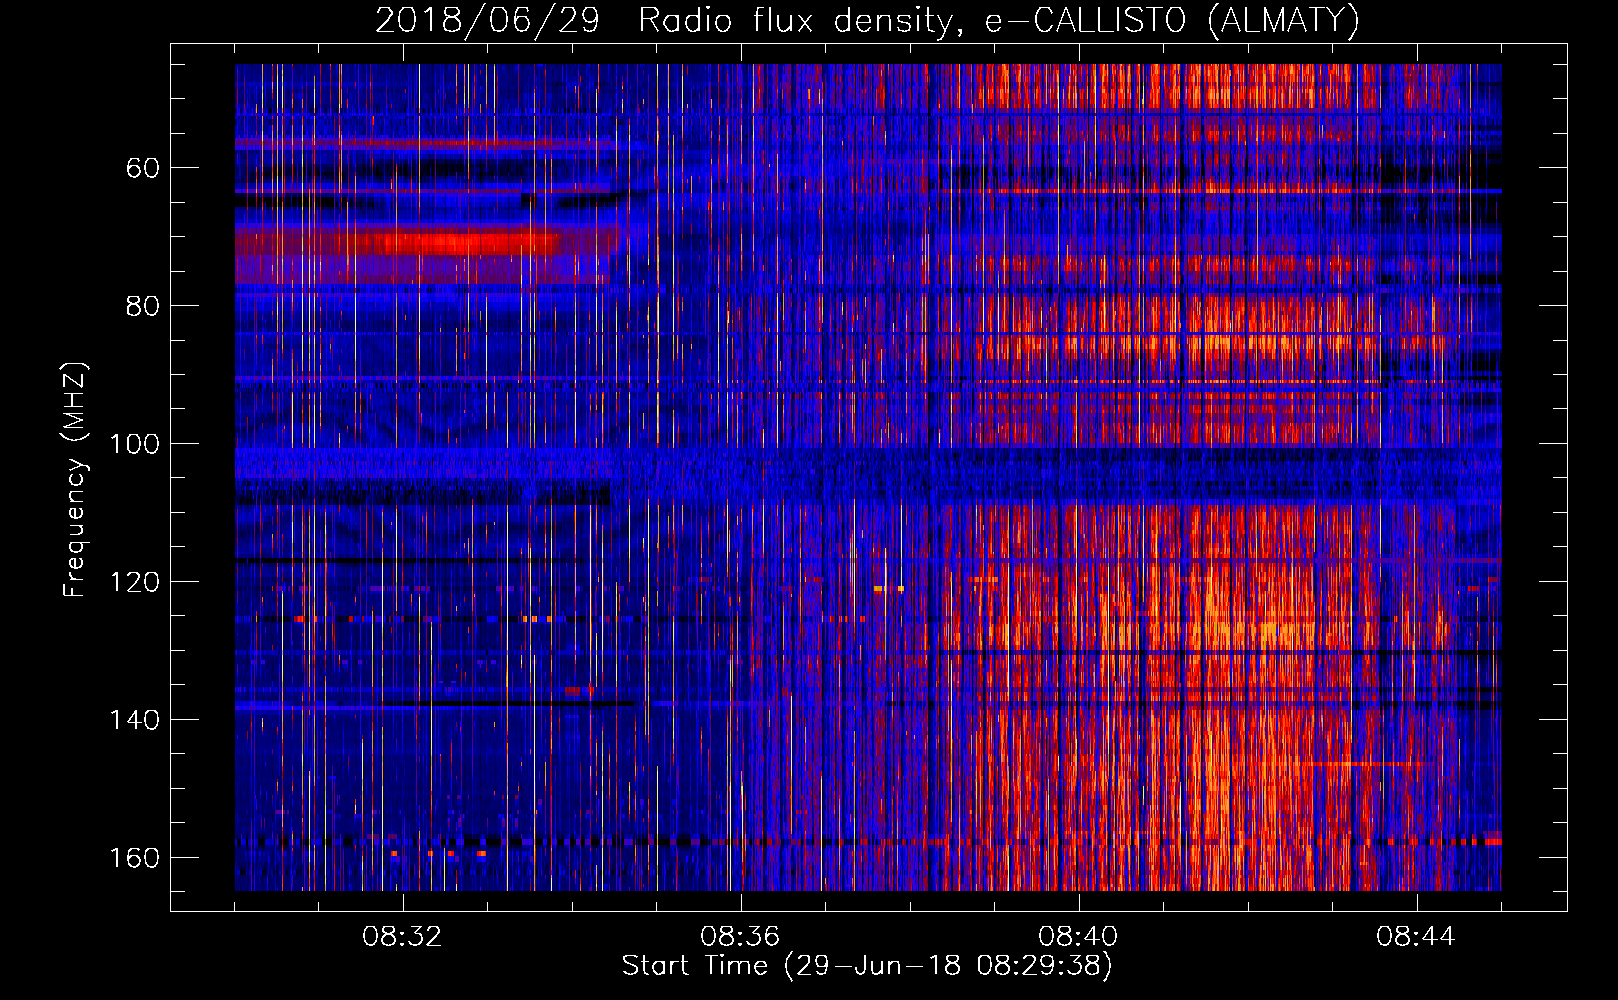Click the 08:36 time tick label
This screenshot has width=1618, height=1000.
(x=740, y=937)
